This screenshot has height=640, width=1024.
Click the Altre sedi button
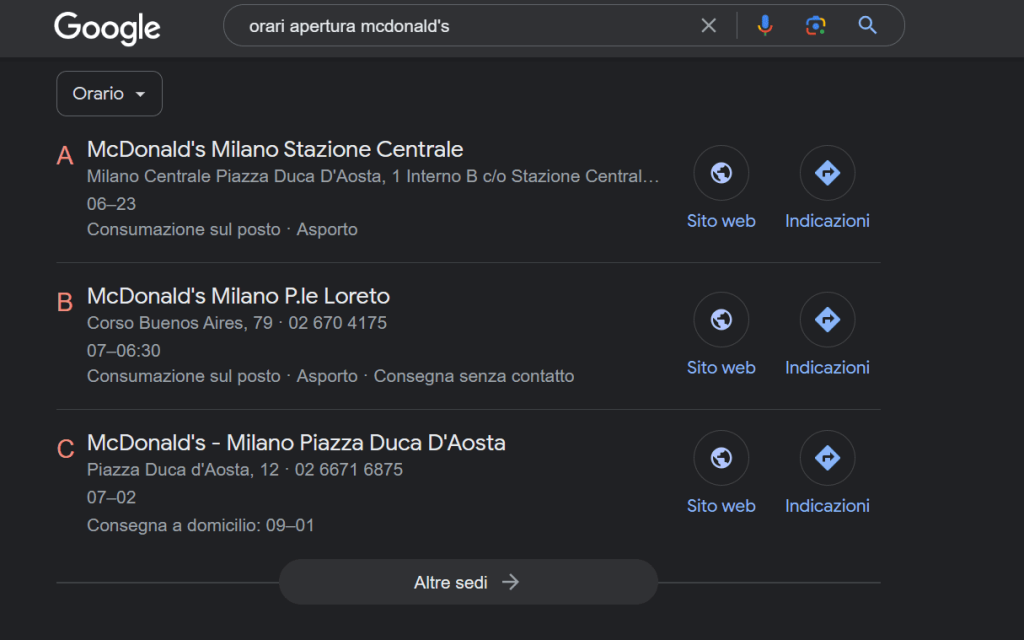(x=467, y=582)
